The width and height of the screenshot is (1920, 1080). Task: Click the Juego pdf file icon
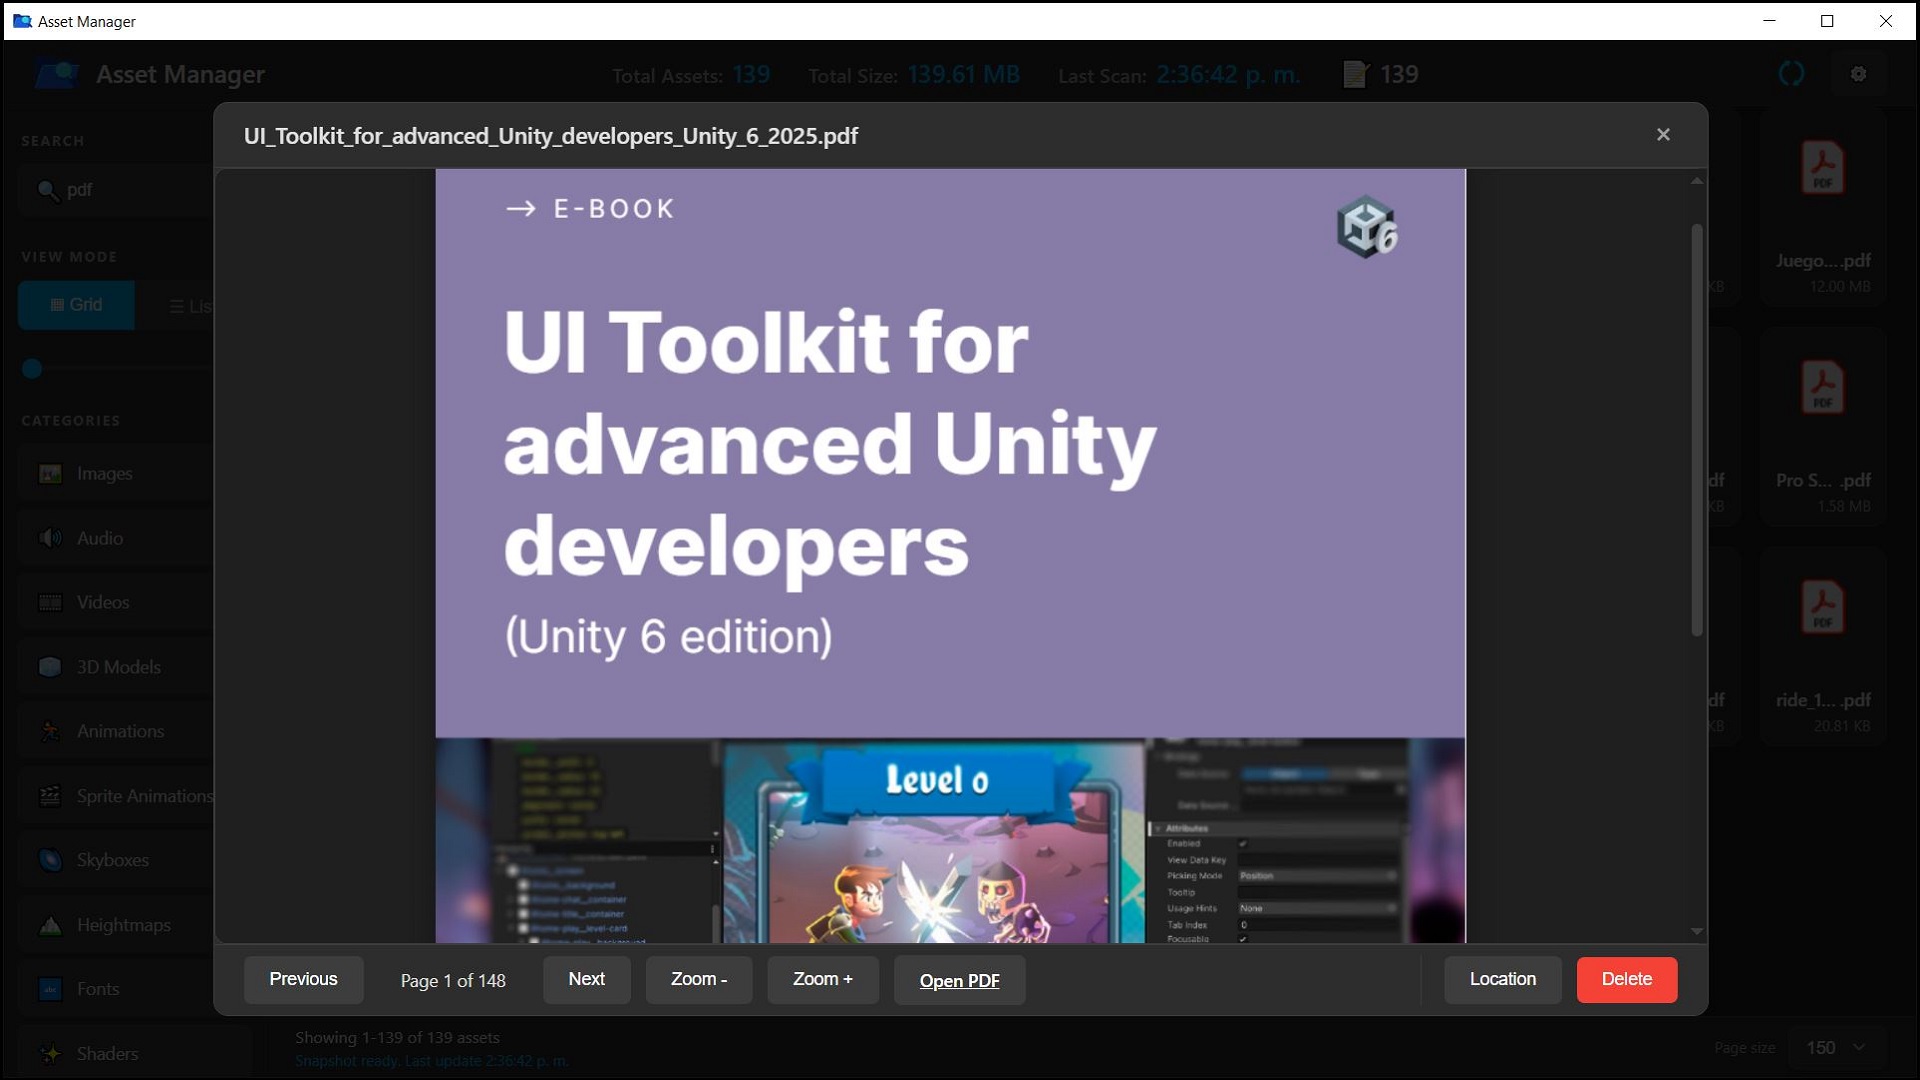click(x=1822, y=168)
